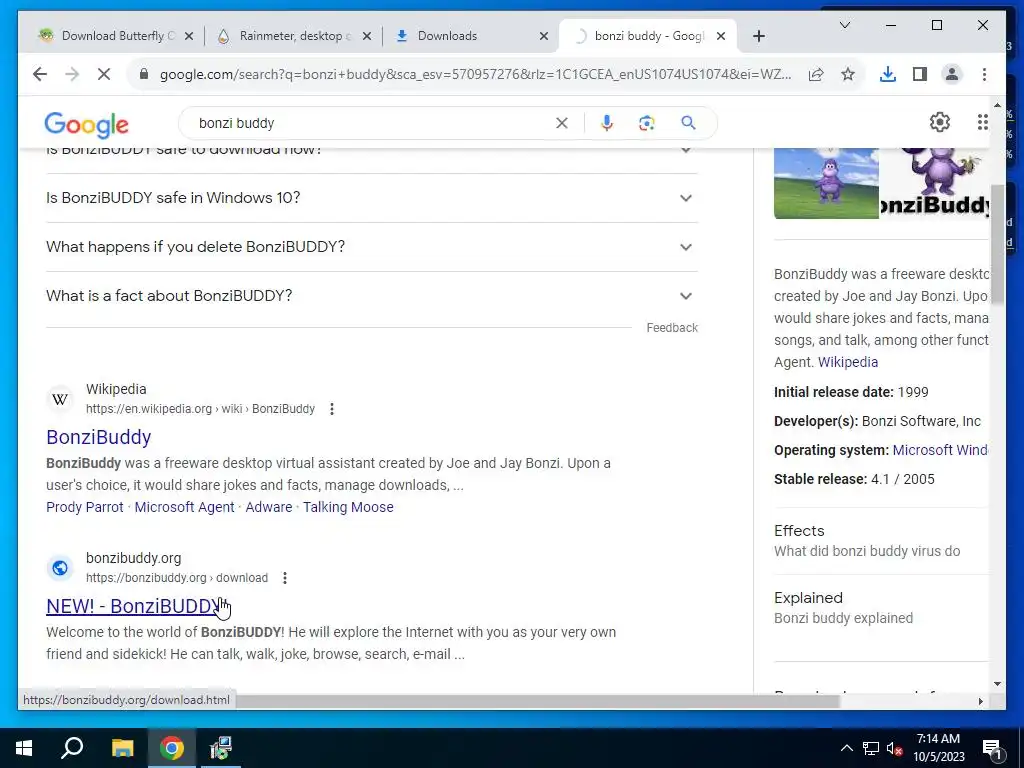Open the Wikipedia link in the knowledge panel
This screenshot has height=768, width=1024.
(848, 362)
